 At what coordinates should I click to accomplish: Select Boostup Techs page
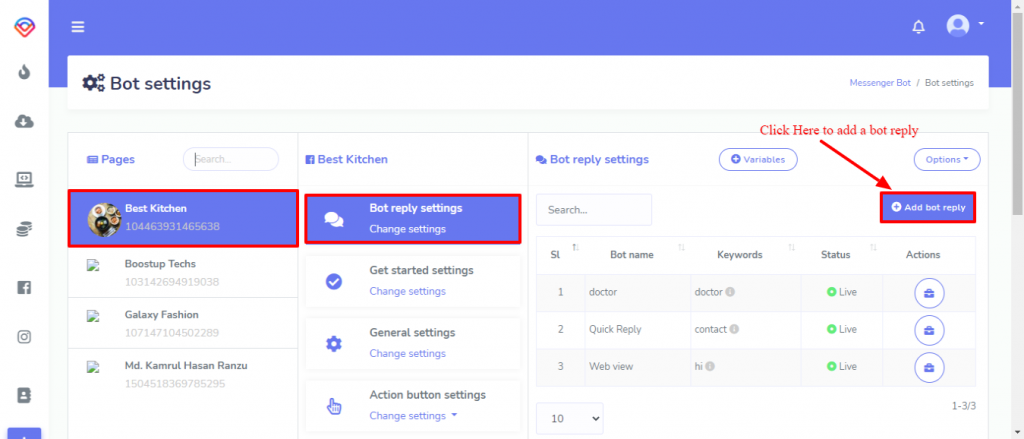point(183,273)
